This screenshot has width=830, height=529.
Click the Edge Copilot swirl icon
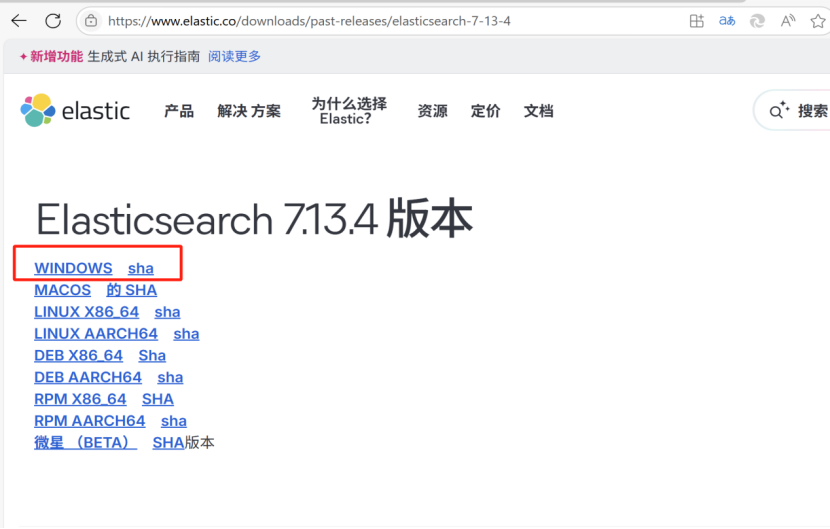[757, 21]
